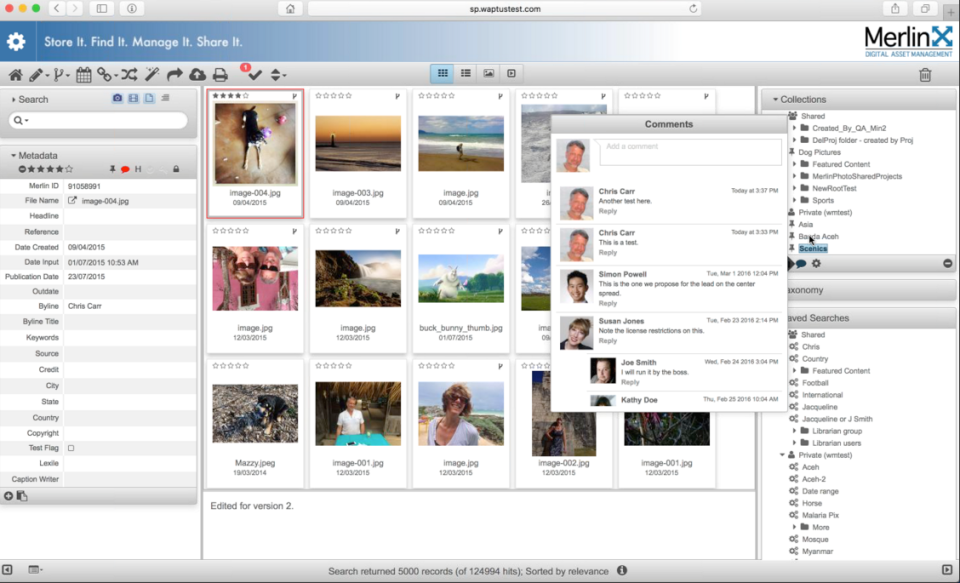960x583 pixels.
Task: Switch to single image view mode
Action: [489, 73]
